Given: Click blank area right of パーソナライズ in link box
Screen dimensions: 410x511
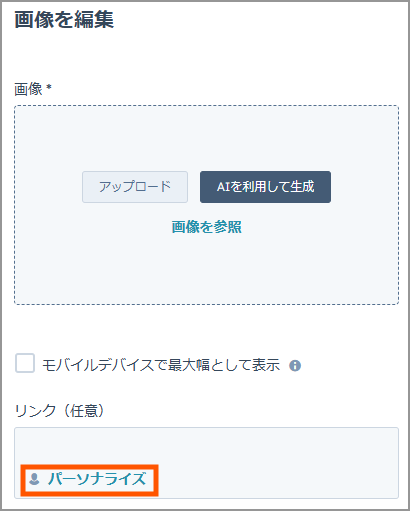Looking at the screenshot, I should click(277, 480).
